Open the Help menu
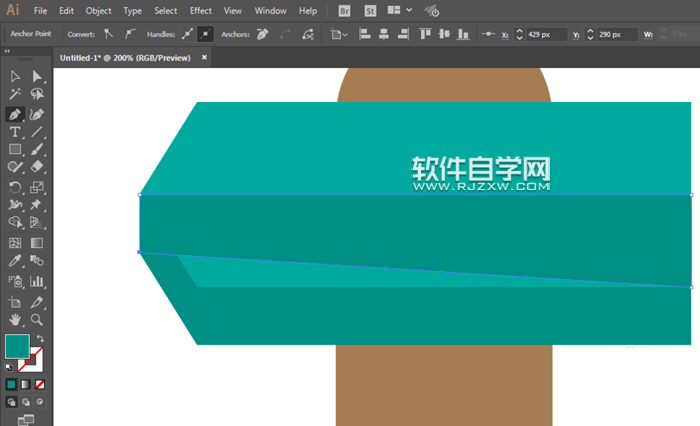The height and width of the screenshot is (426, 700). pyautogui.click(x=308, y=11)
